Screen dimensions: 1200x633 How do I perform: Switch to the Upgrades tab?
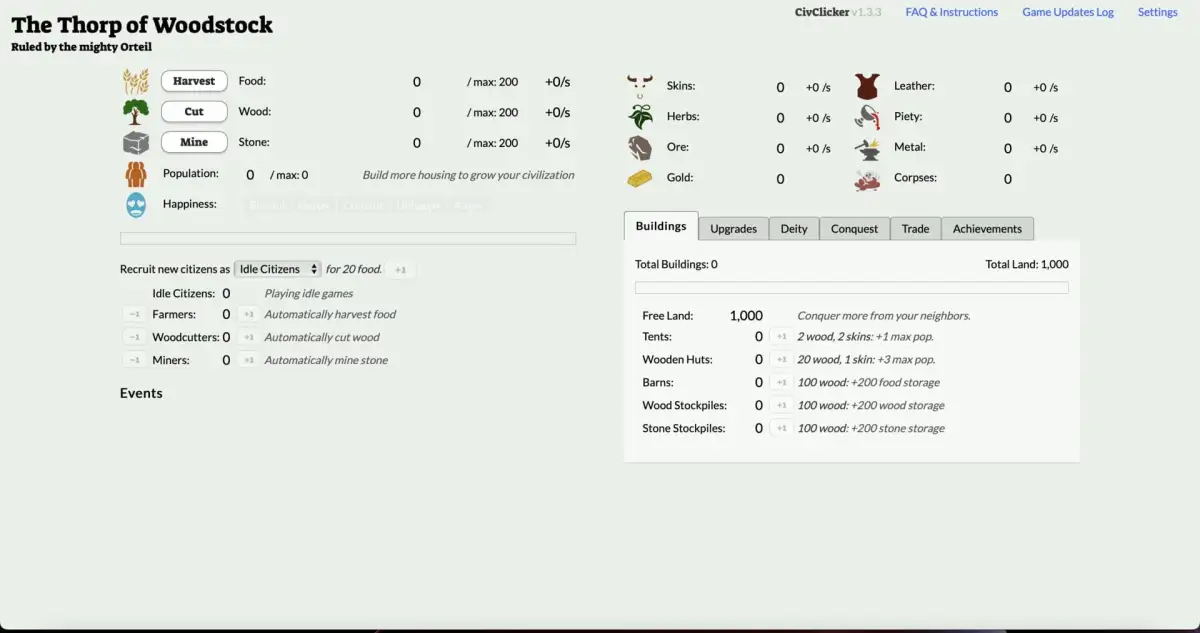click(733, 229)
